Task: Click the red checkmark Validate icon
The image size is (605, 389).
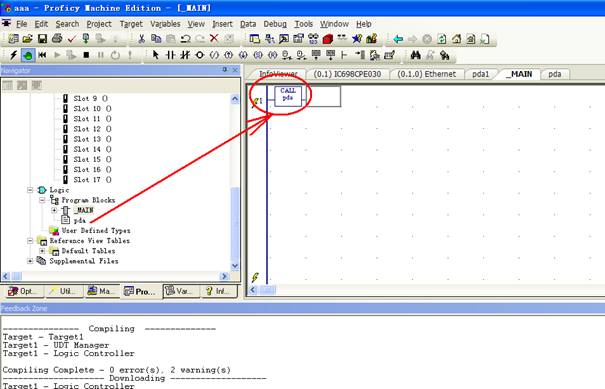Action: click(x=71, y=39)
